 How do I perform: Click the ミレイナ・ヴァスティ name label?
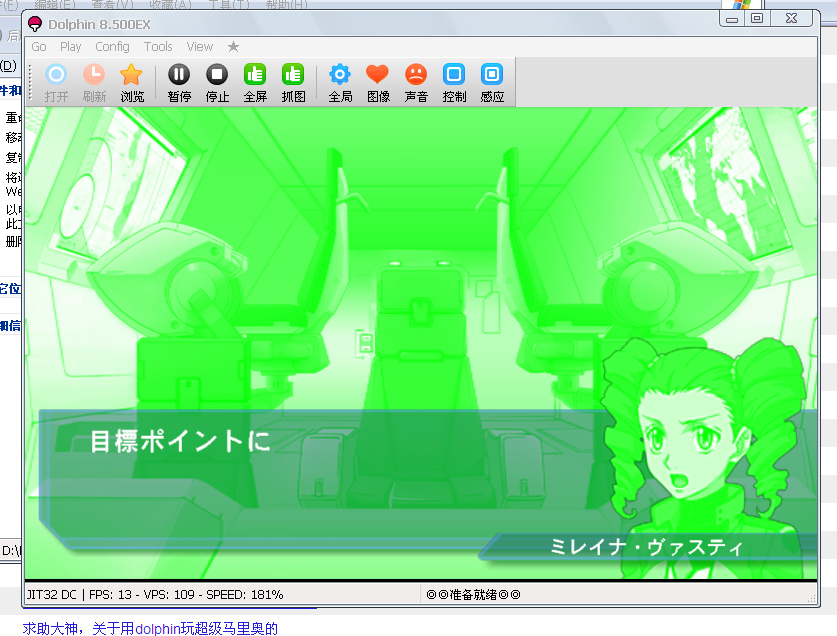coord(646,547)
